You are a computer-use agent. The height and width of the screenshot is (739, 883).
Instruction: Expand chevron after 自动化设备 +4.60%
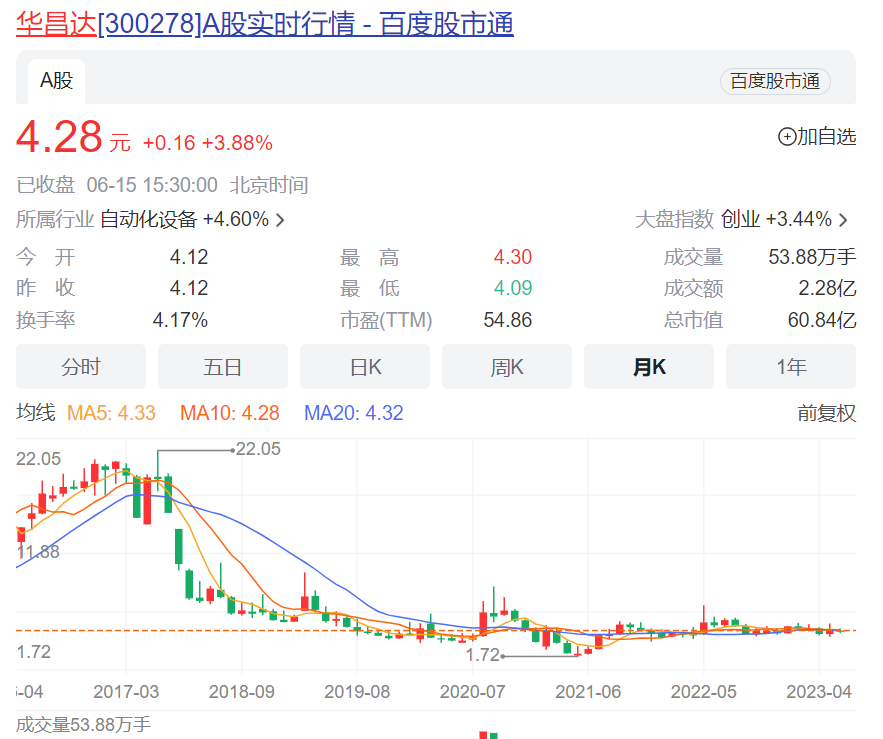coord(280,220)
